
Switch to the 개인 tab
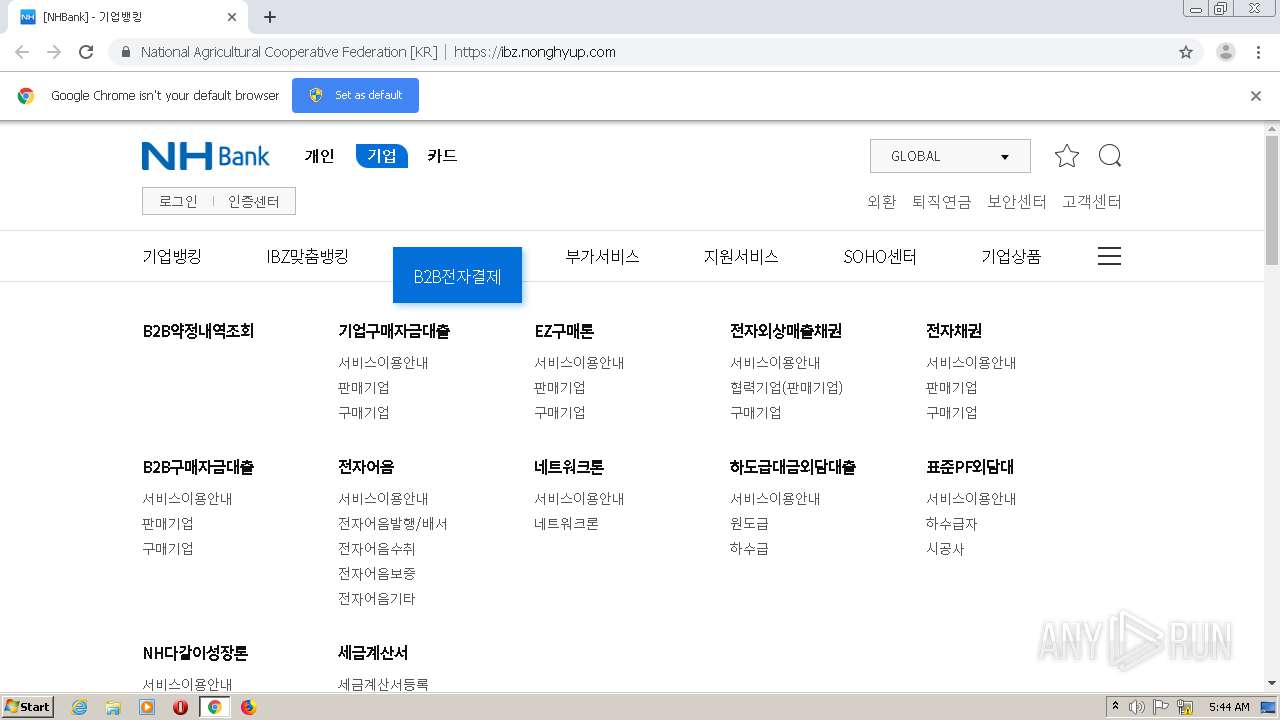(319, 156)
